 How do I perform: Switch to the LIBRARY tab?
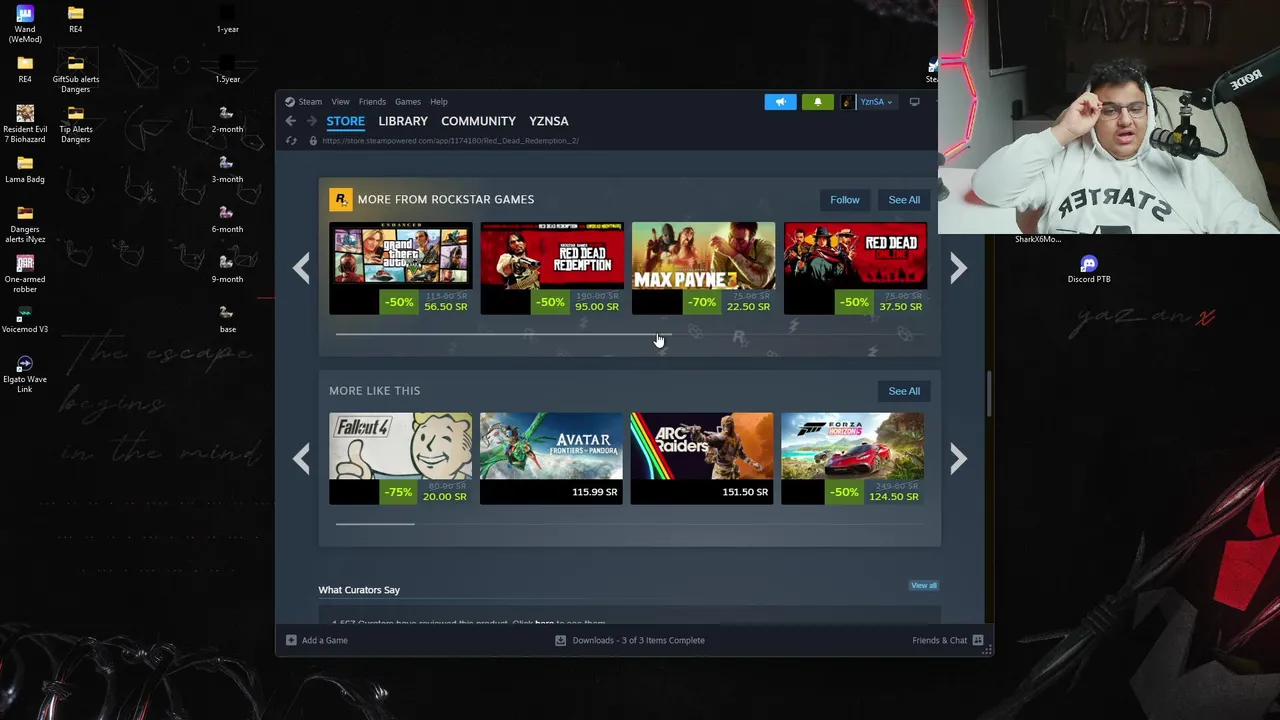click(x=403, y=121)
